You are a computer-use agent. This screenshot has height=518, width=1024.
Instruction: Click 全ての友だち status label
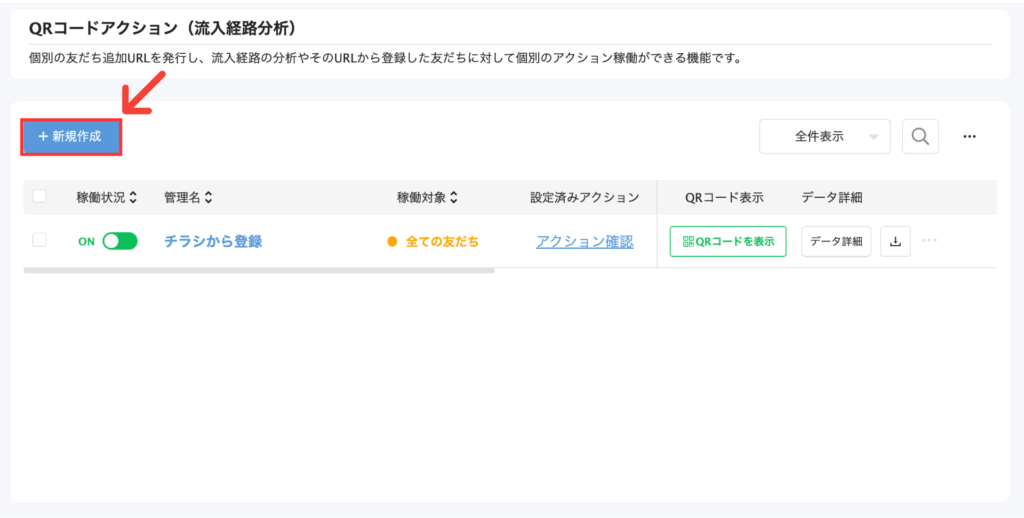[x=442, y=242]
